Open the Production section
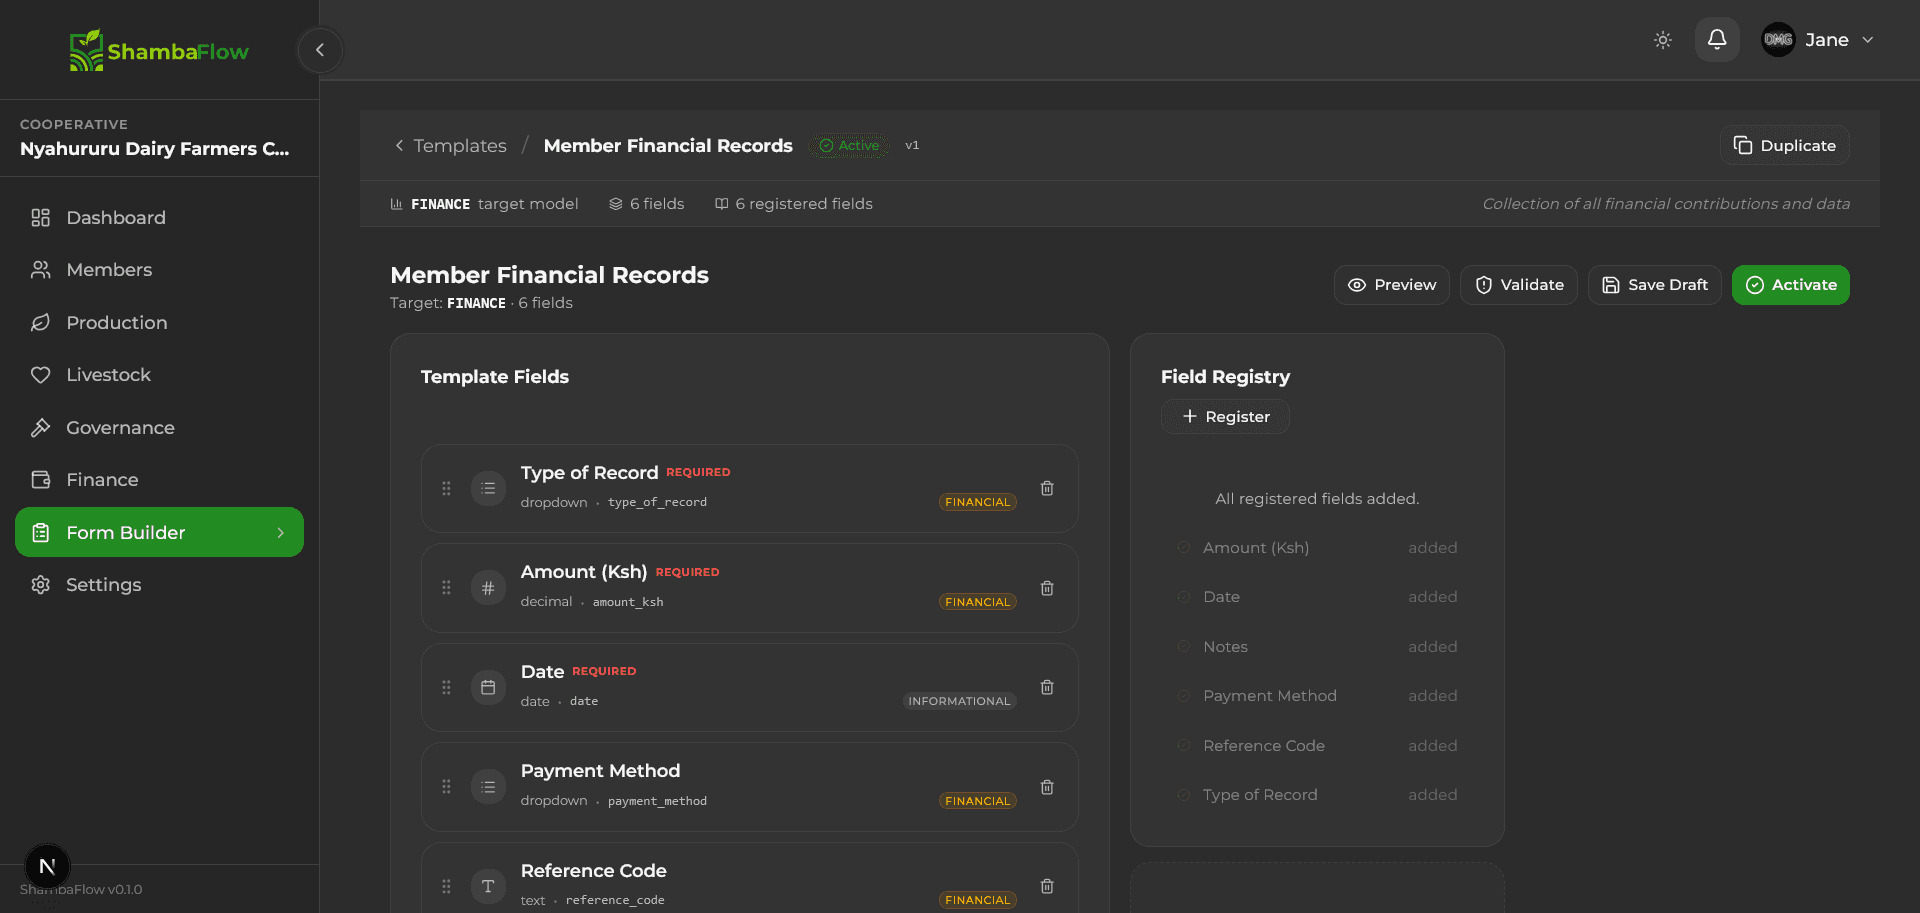This screenshot has height=913, width=1920. tap(159, 322)
